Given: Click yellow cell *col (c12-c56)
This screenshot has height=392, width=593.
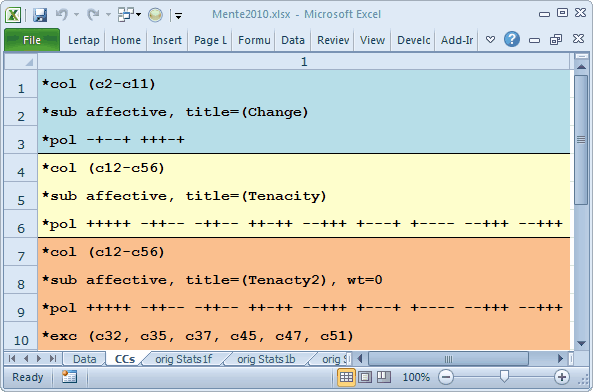Looking at the screenshot, I should click(x=304, y=168).
